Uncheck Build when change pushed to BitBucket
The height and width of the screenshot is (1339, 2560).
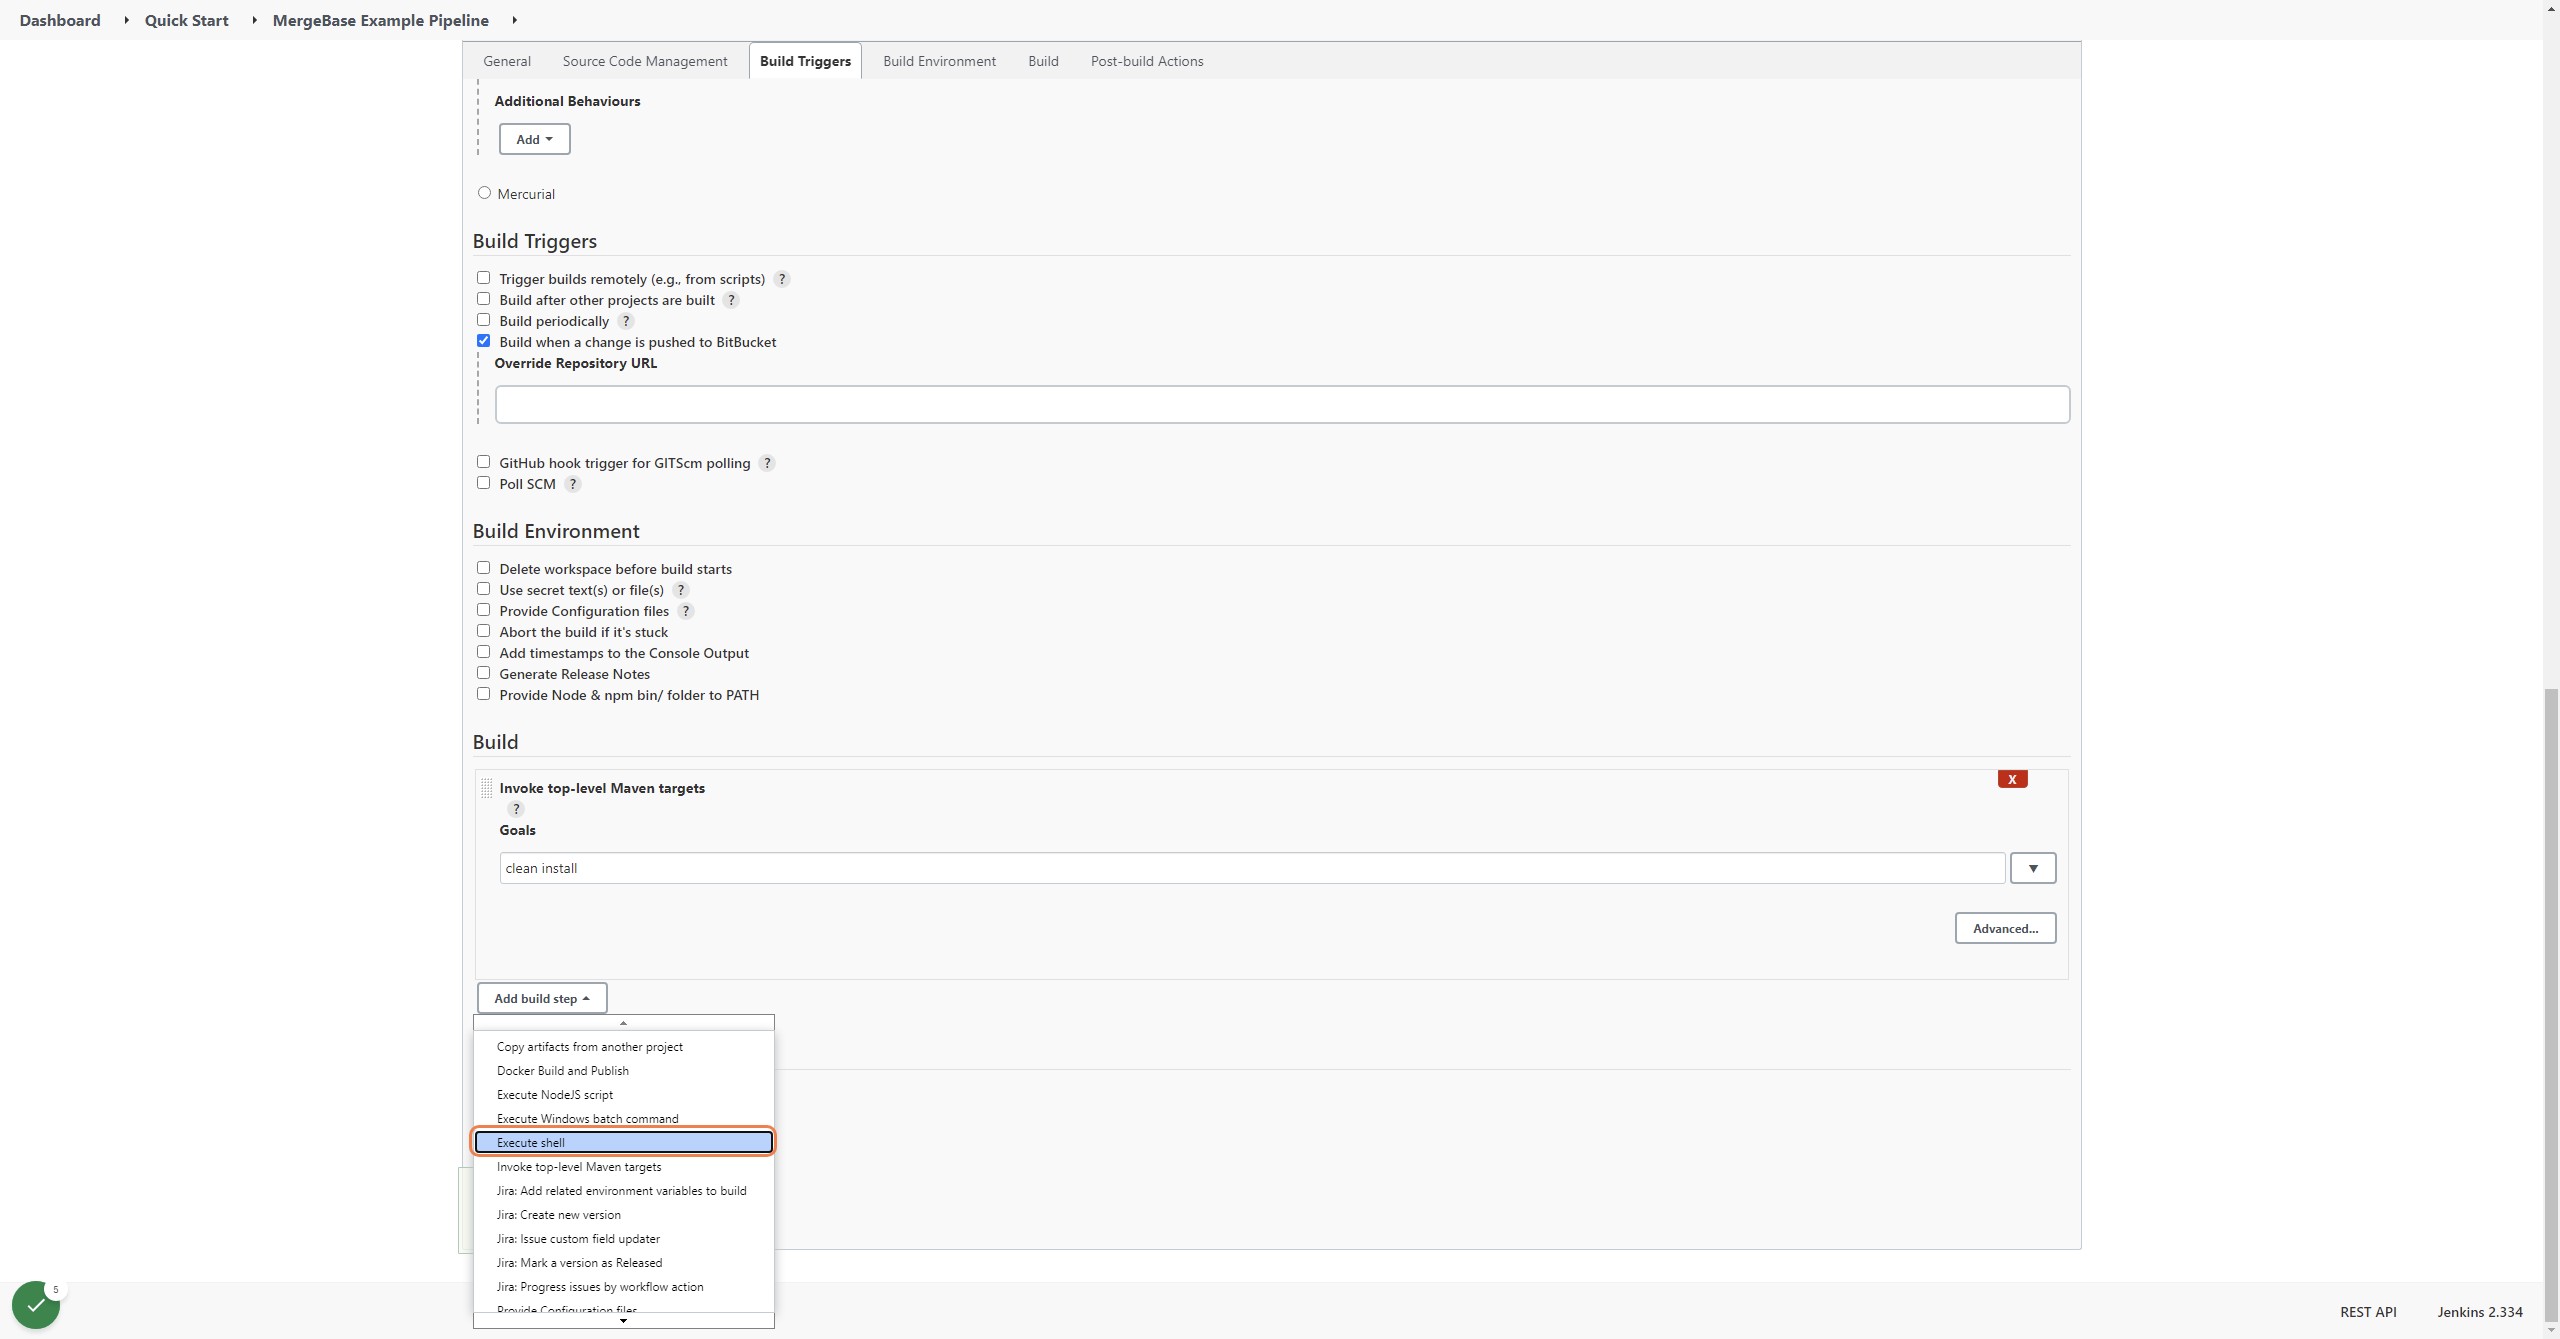(483, 341)
